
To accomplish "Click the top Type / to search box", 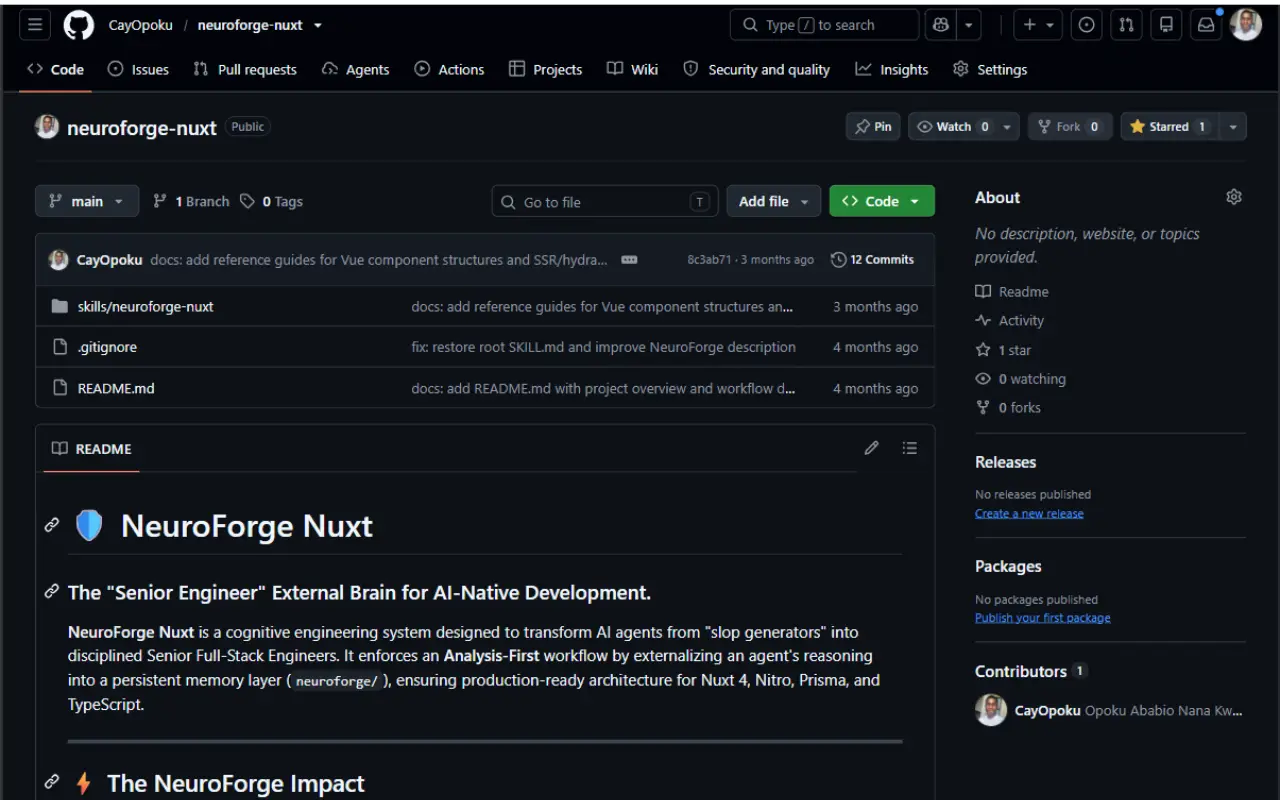I will (824, 25).
